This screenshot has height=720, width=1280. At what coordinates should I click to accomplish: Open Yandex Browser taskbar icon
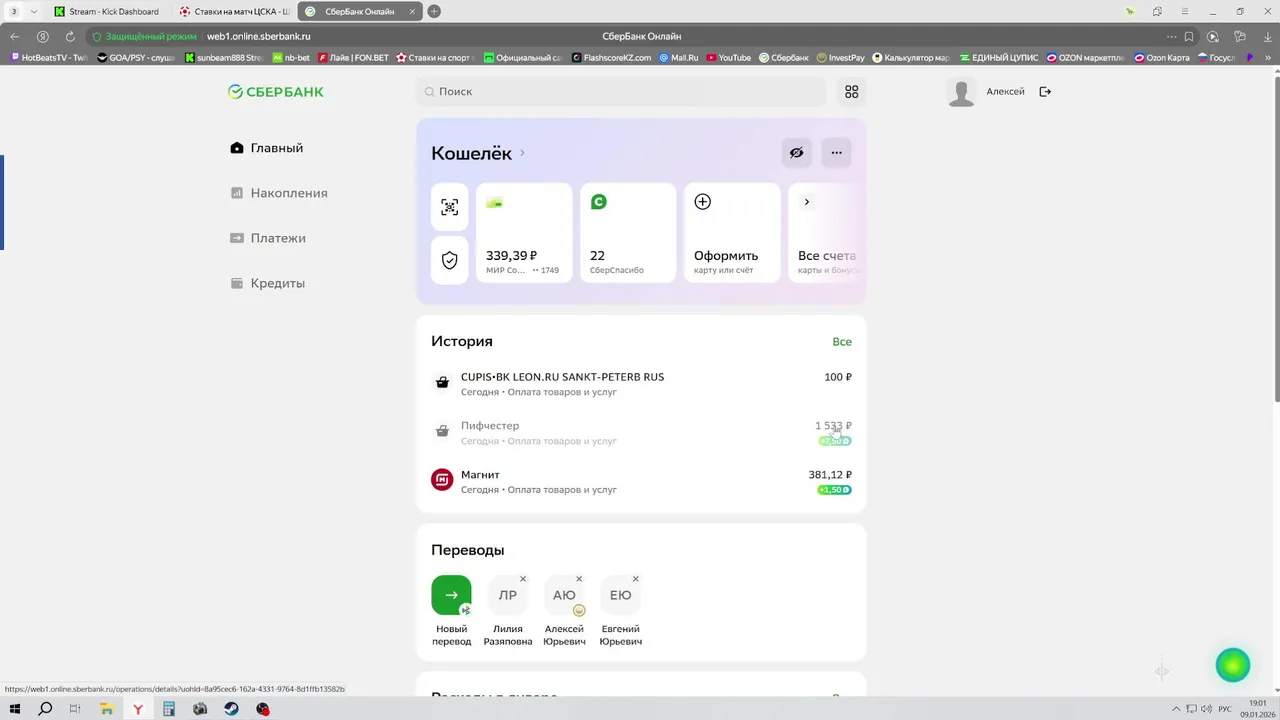click(x=138, y=709)
